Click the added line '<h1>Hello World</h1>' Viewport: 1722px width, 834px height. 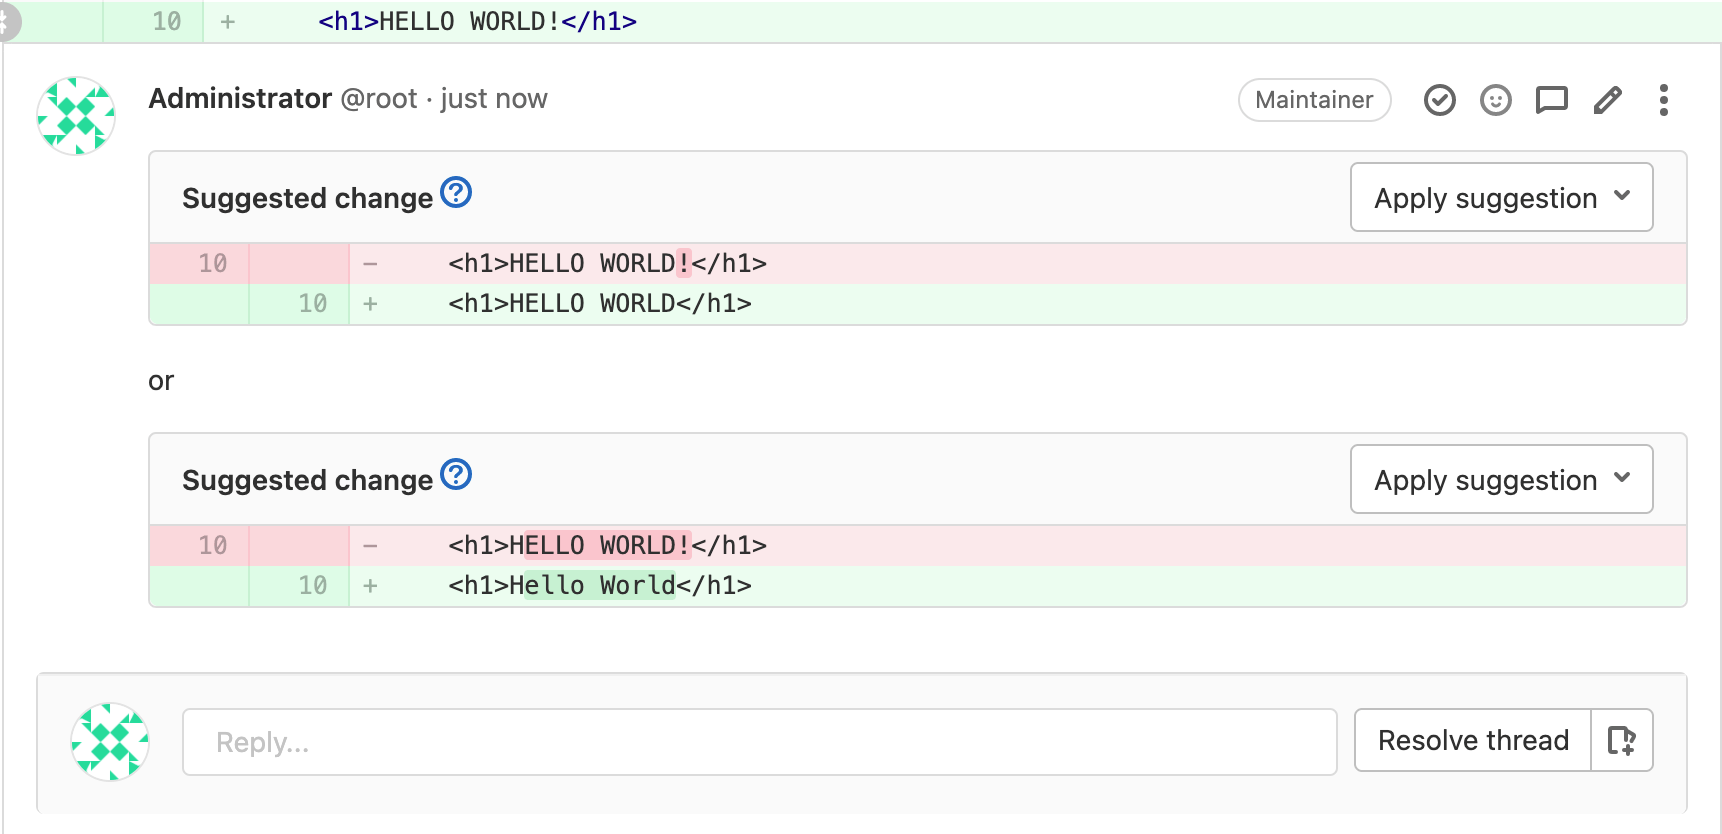(x=600, y=586)
